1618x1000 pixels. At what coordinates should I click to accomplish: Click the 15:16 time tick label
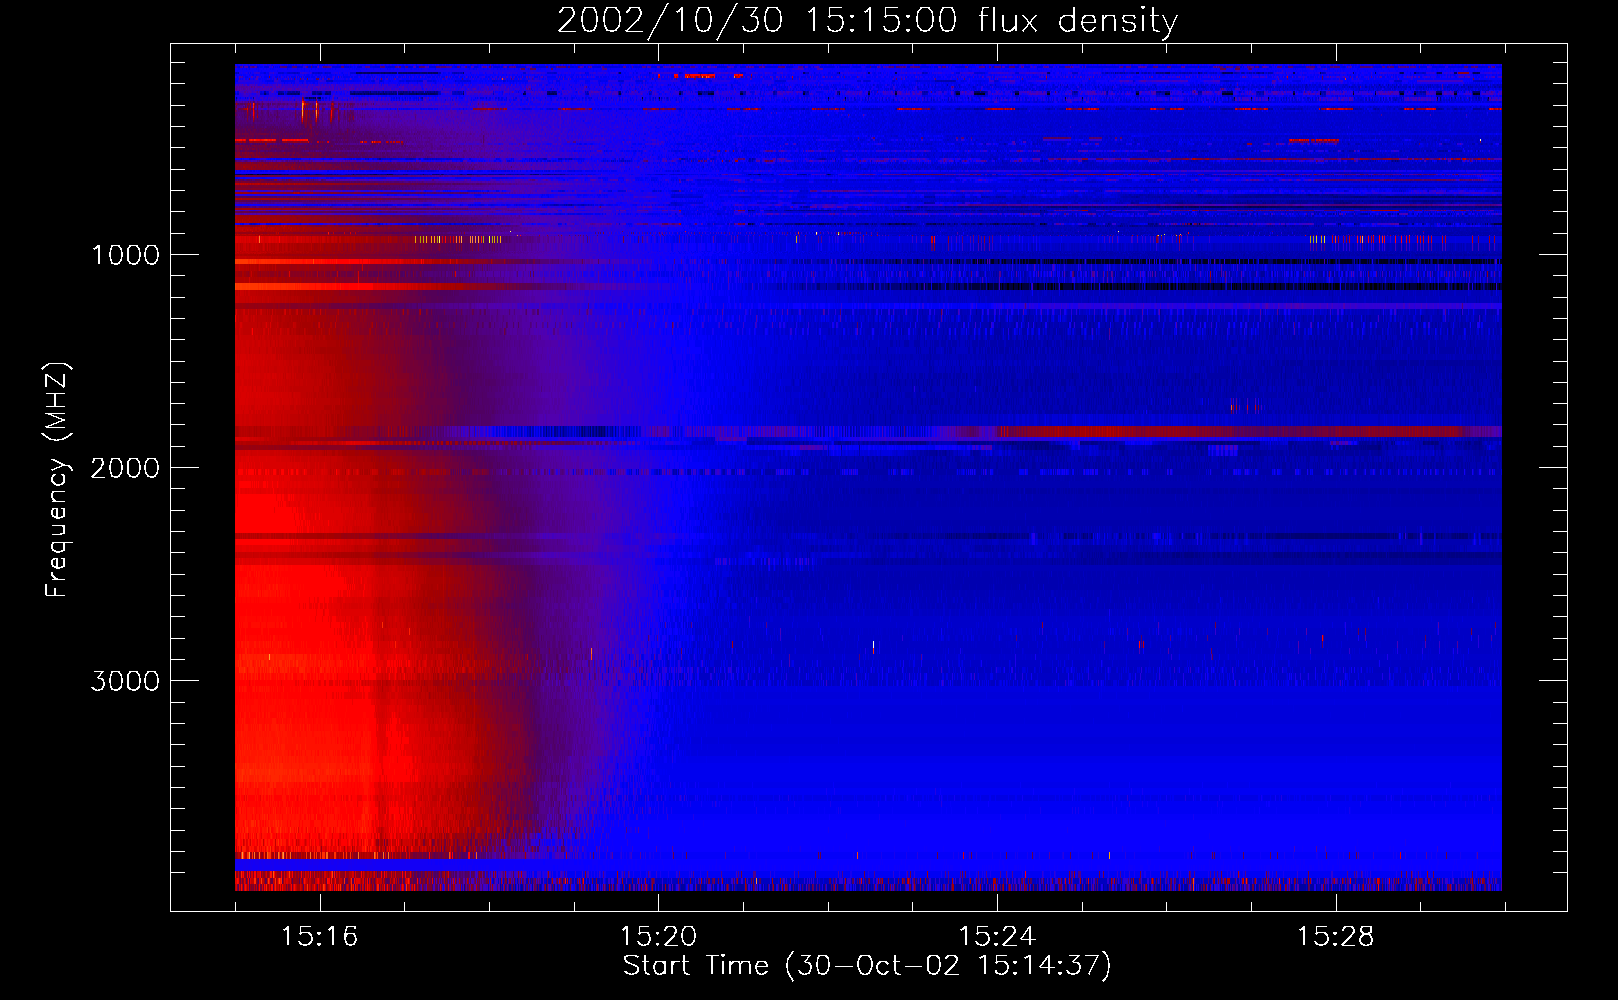click(320, 936)
